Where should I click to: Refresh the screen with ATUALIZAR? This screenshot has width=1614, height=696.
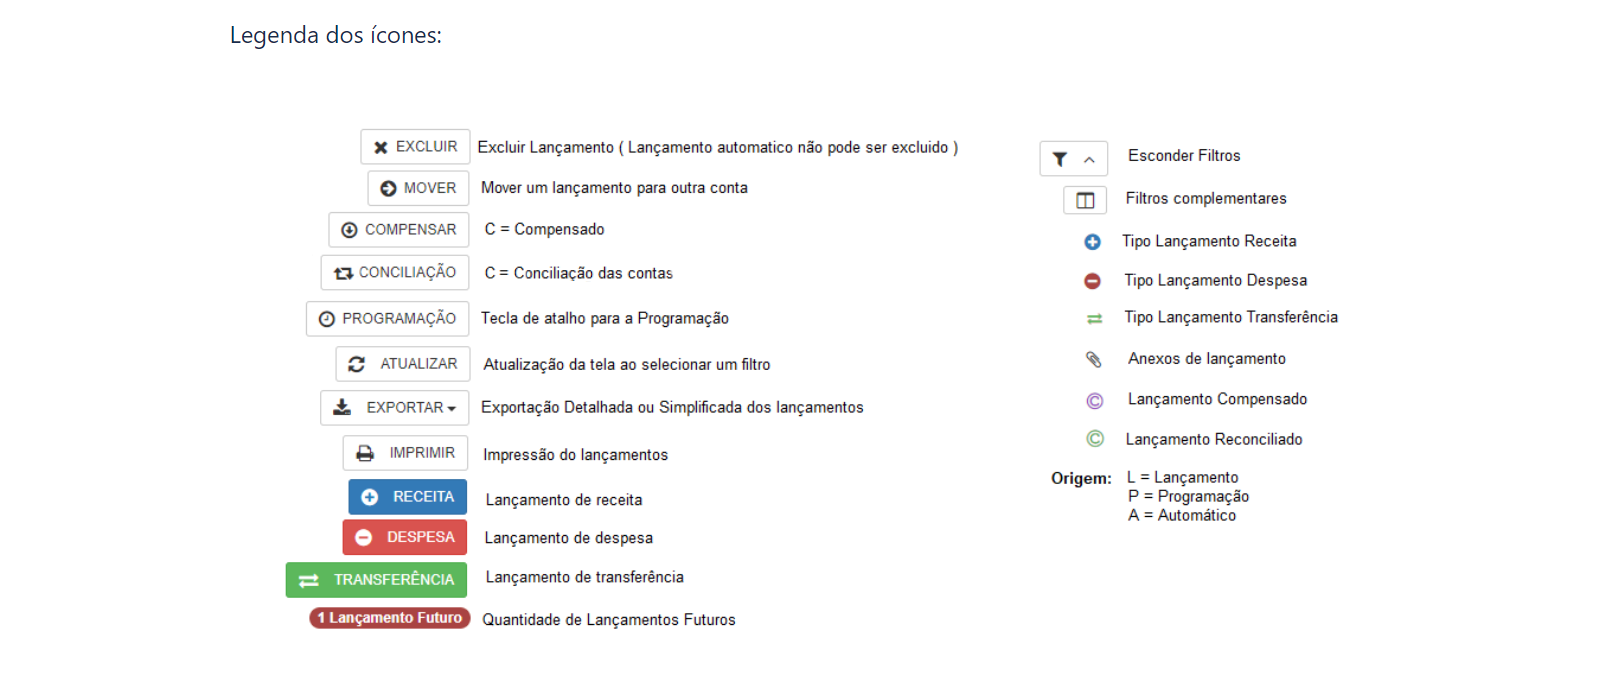[x=402, y=364]
